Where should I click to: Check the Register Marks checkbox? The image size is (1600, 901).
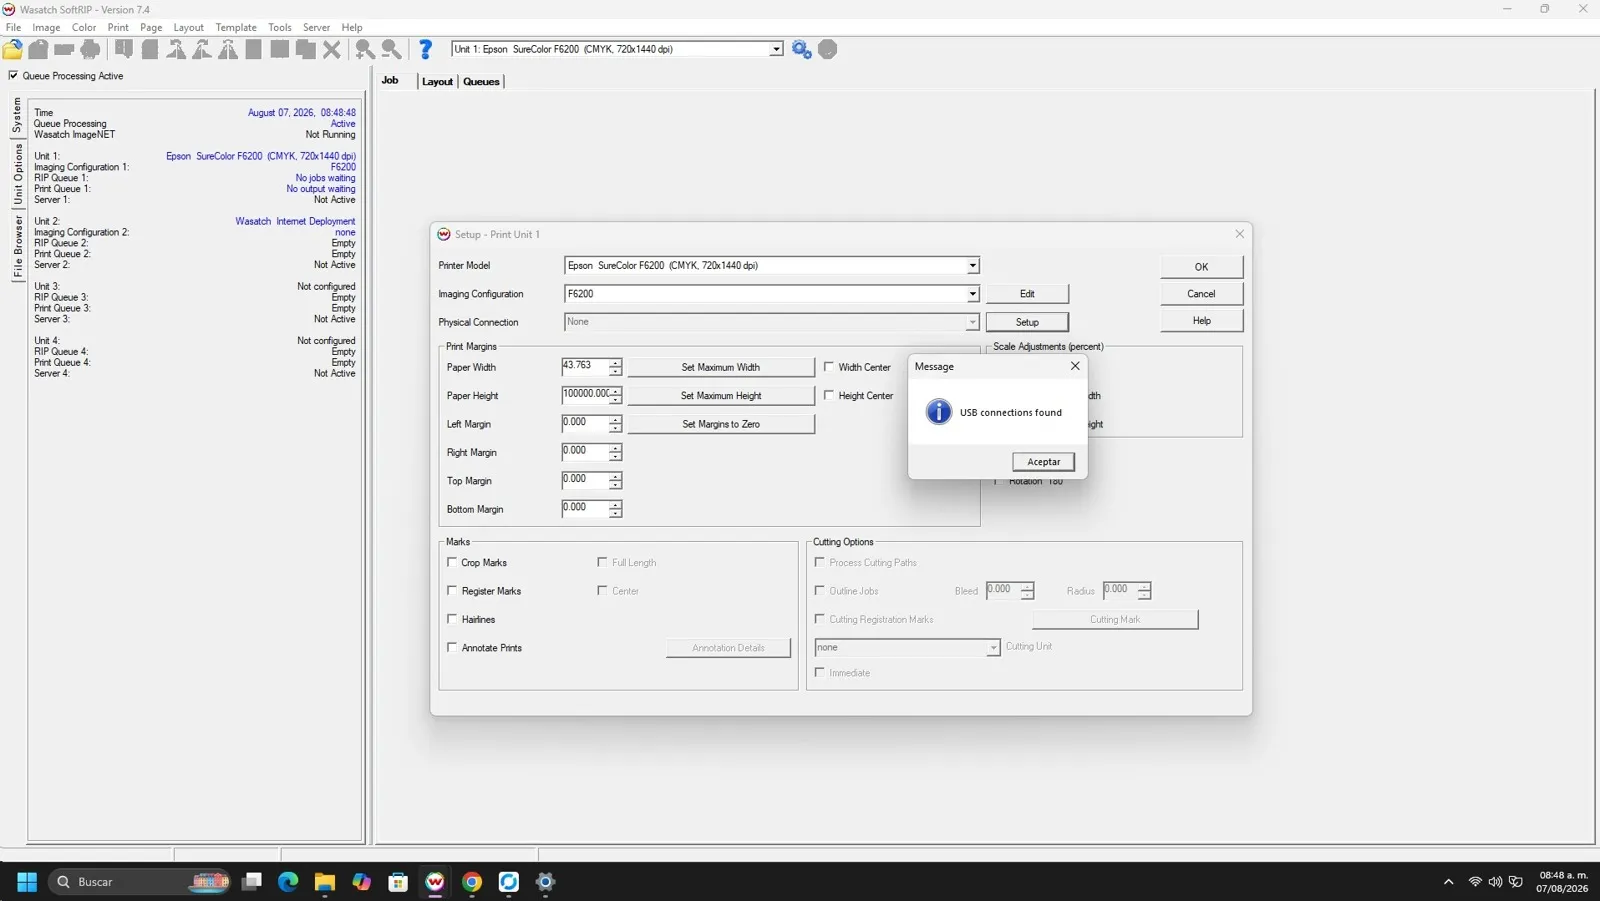pos(452,591)
